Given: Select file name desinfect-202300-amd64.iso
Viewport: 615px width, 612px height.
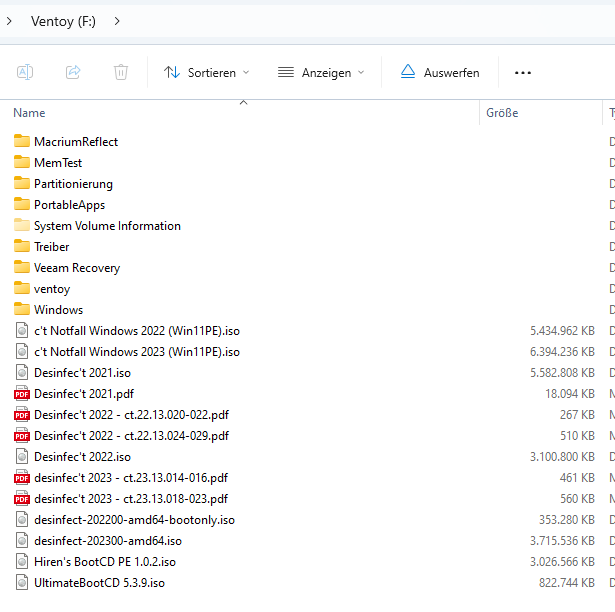Looking at the screenshot, I should (x=108, y=541).
